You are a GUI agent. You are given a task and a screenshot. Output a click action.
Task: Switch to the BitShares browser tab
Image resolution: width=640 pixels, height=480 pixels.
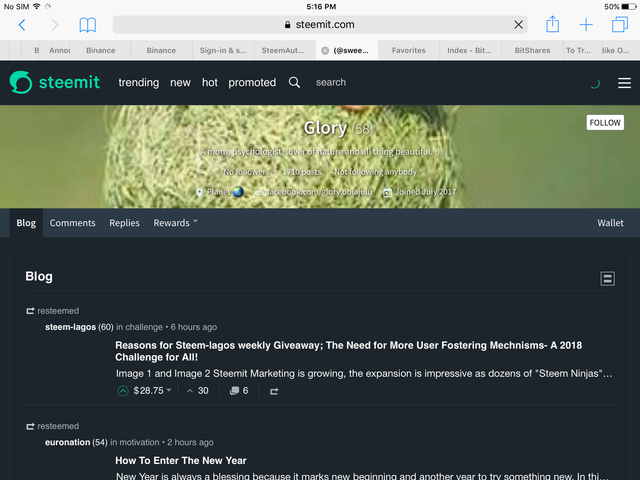(x=532, y=51)
